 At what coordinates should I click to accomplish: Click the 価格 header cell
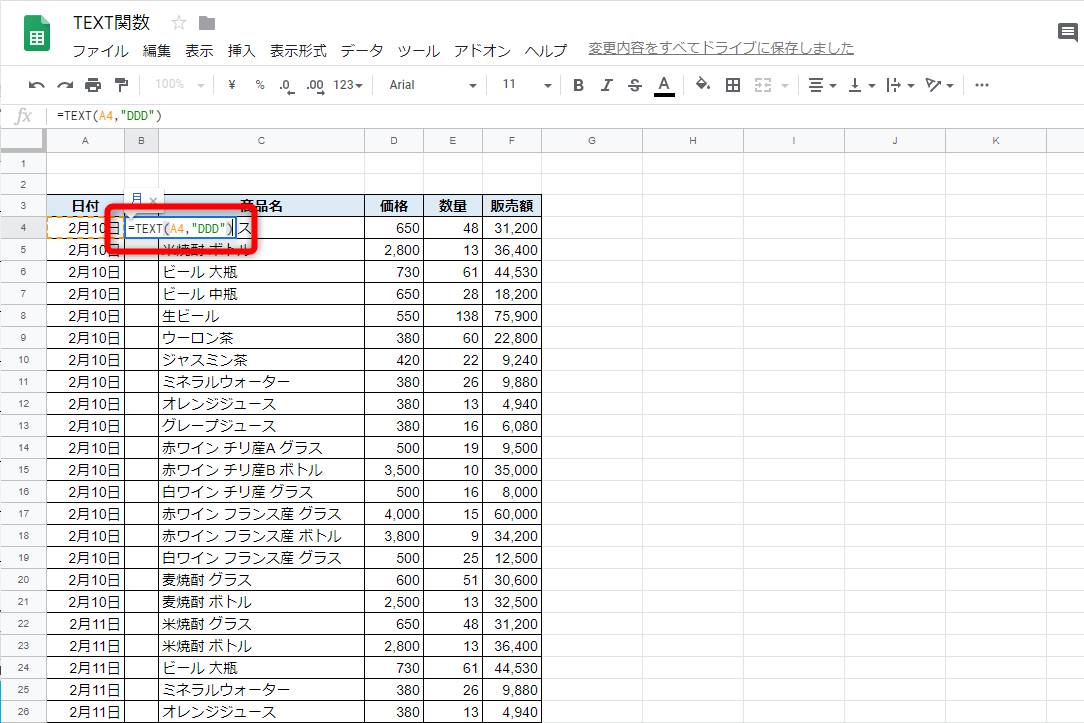coord(394,206)
